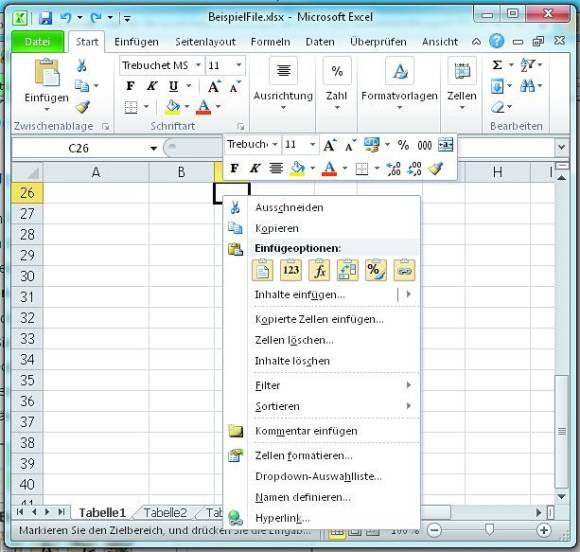Click the Name Box showing C26
This screenshot has width=580, height=552.
coord(78,148)
